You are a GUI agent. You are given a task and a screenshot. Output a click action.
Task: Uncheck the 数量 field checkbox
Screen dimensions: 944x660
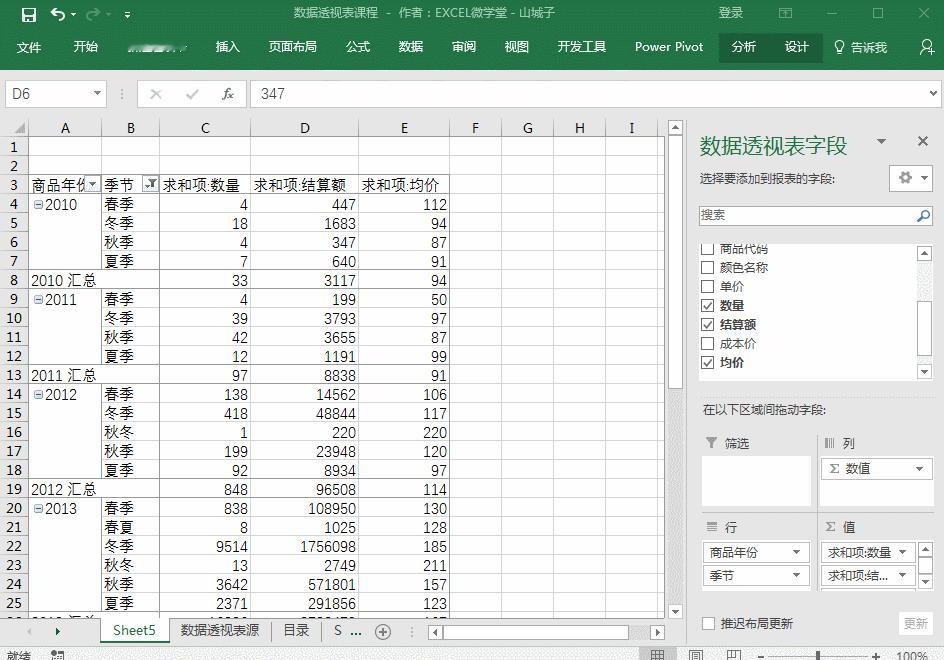click(707, 305)
